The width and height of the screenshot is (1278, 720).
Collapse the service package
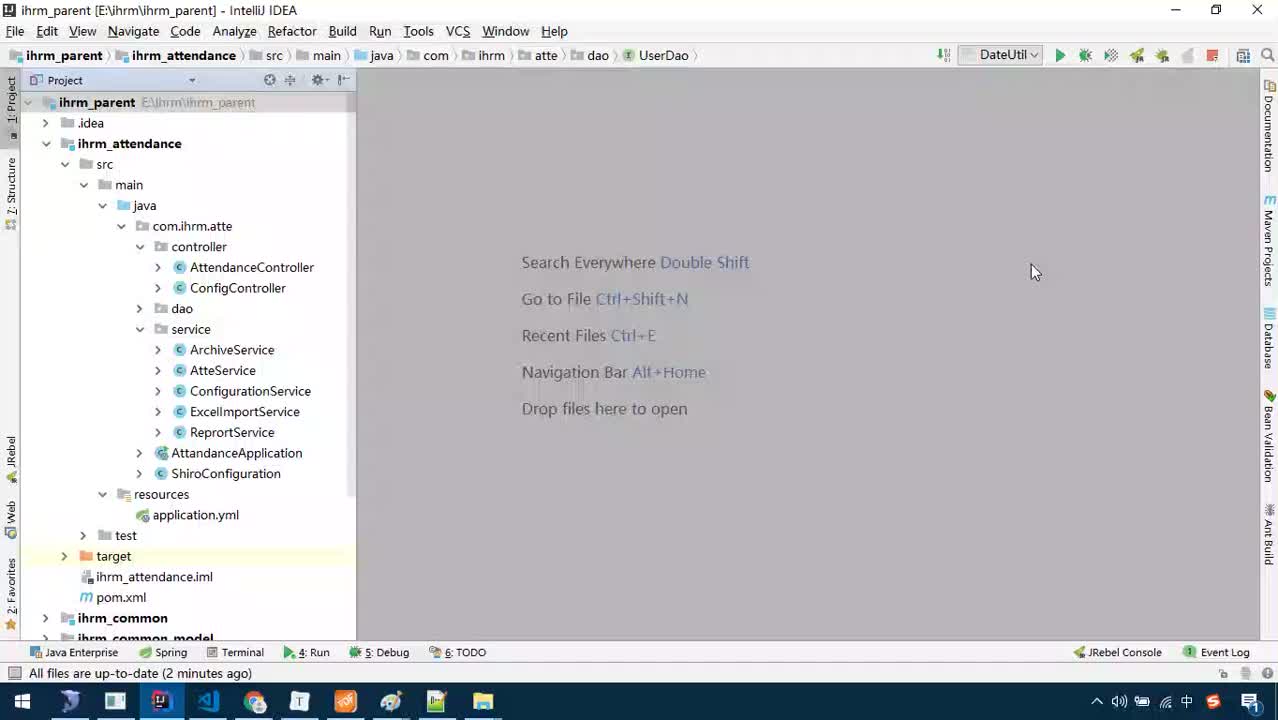tap(140, 329)
